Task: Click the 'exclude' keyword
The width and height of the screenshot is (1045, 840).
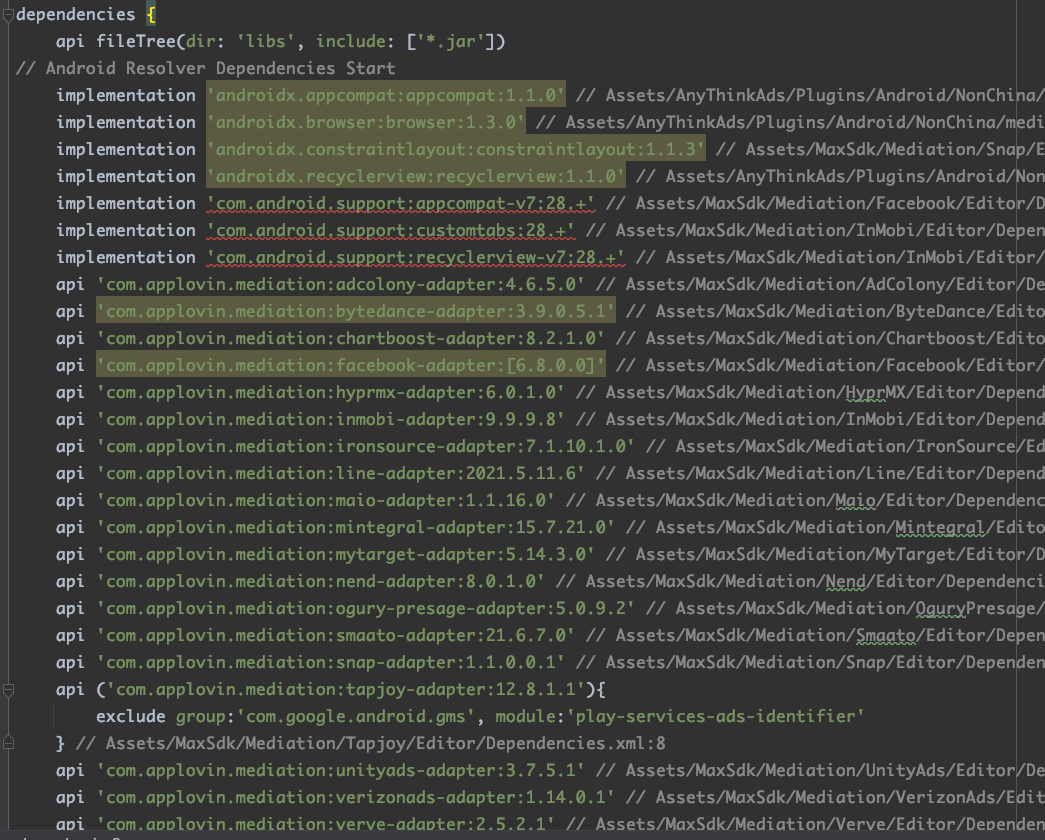Action: [131, 717]
